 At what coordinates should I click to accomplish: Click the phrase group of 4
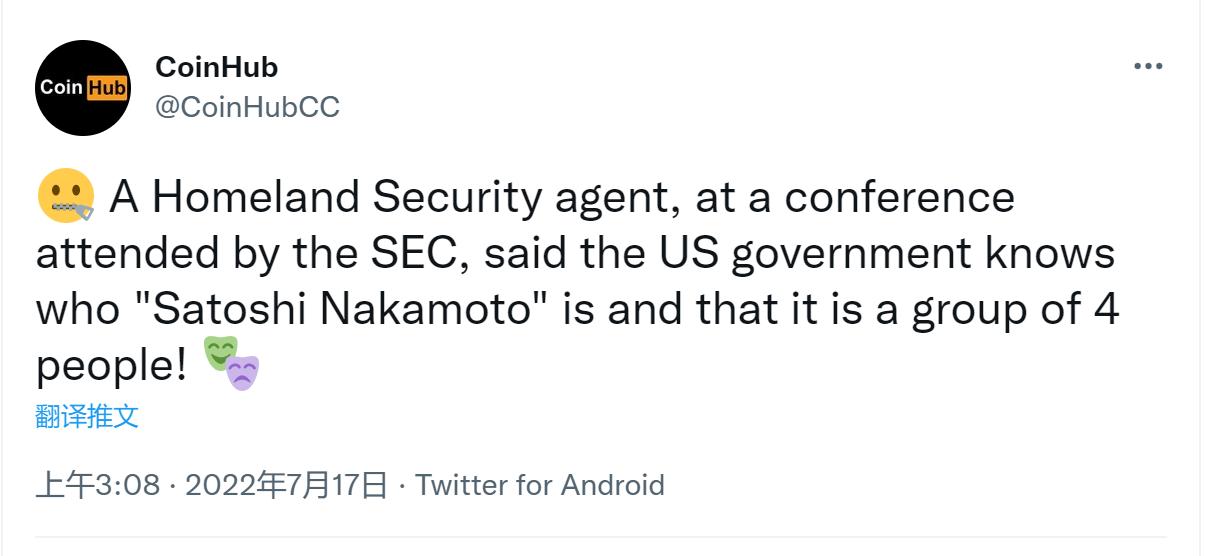[x=1012, y=310]
